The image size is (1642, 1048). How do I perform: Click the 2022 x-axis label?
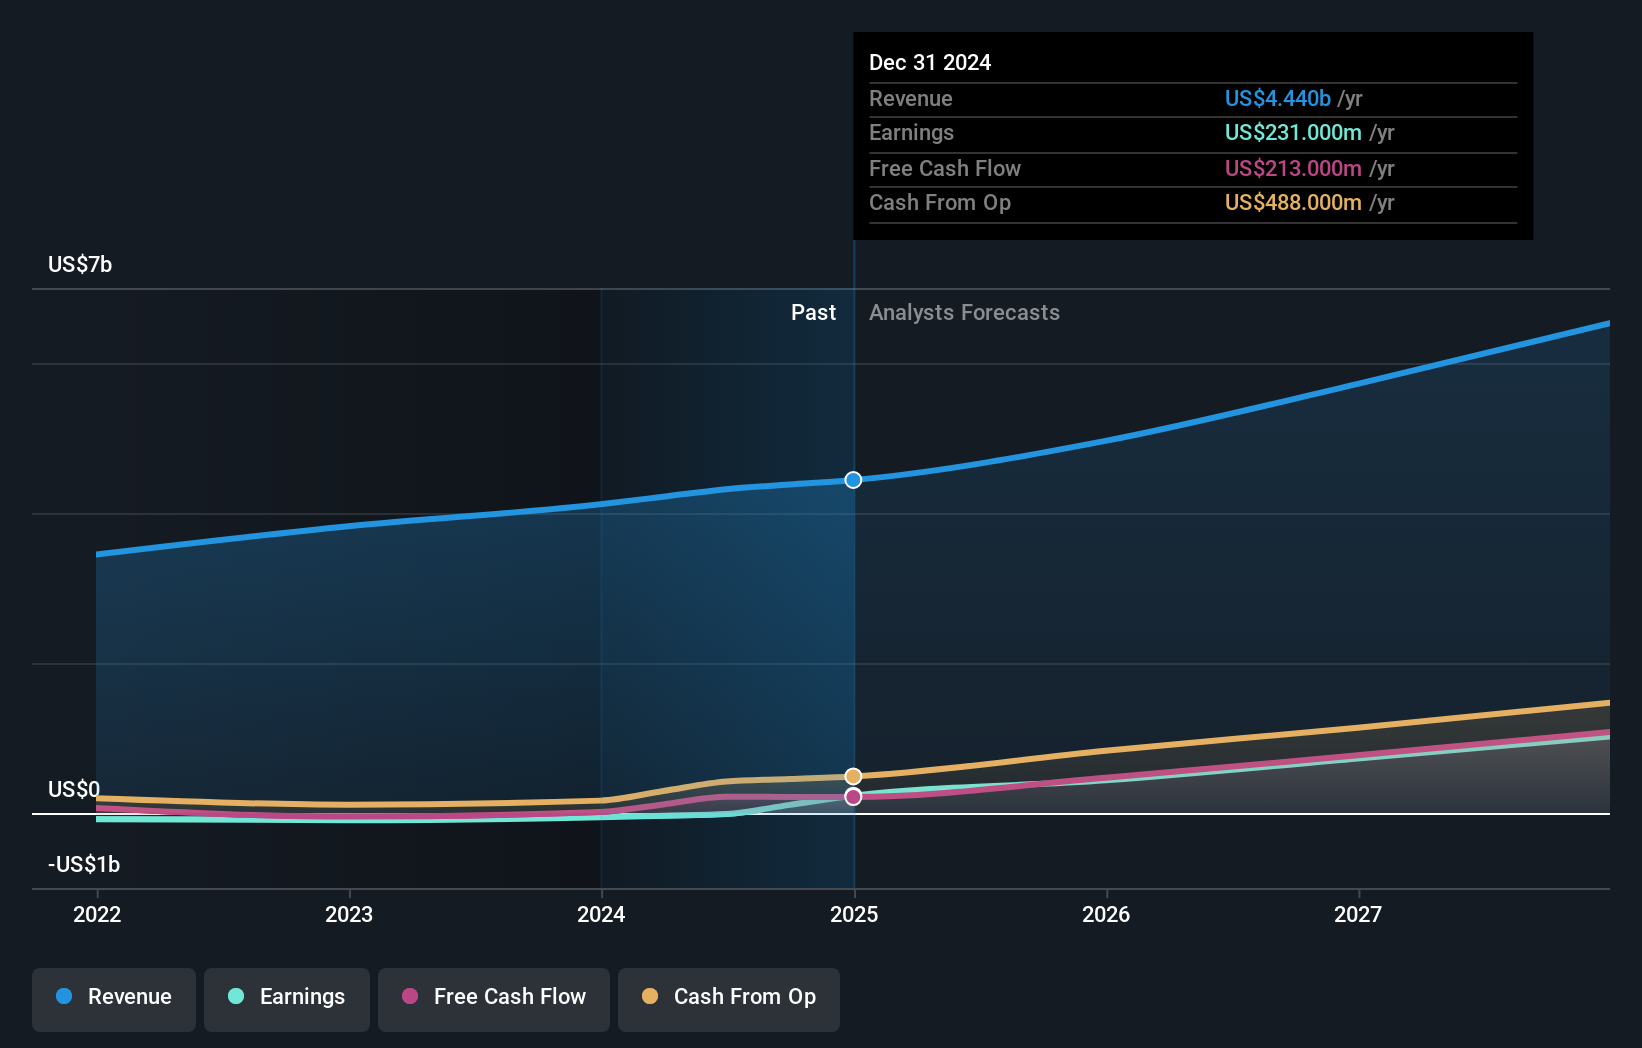pos(97,914)
